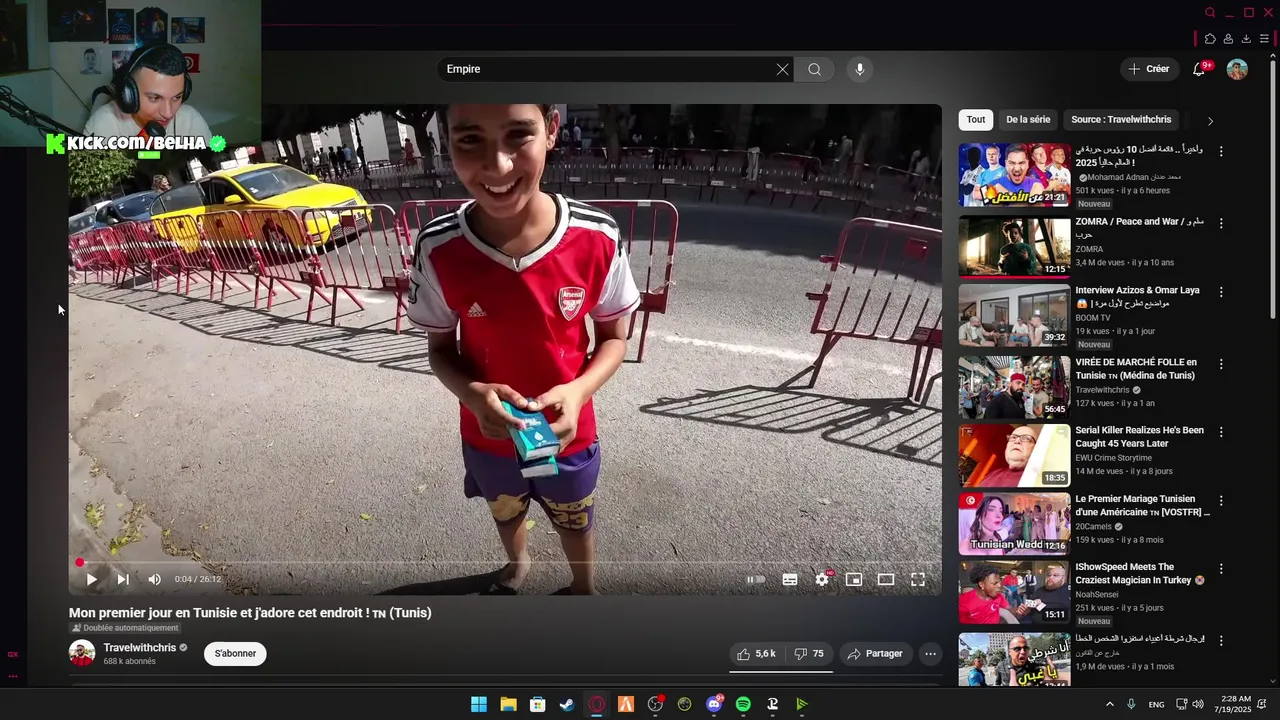Open volume control in system tray
This screenshot has width=1280, height=720.
pyautogui.click(x=1198, y=704)
